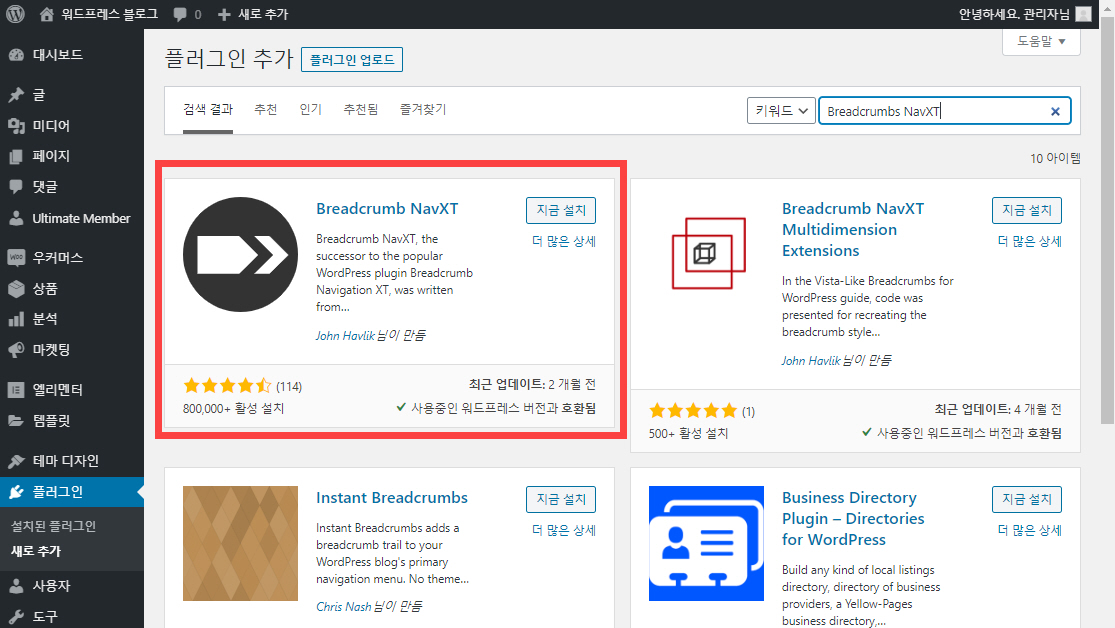Image resolution: width=1115 pixels, height=628 pixels.
Task: Expand the 도움말 help dropdown
Action: point(1041,42)
